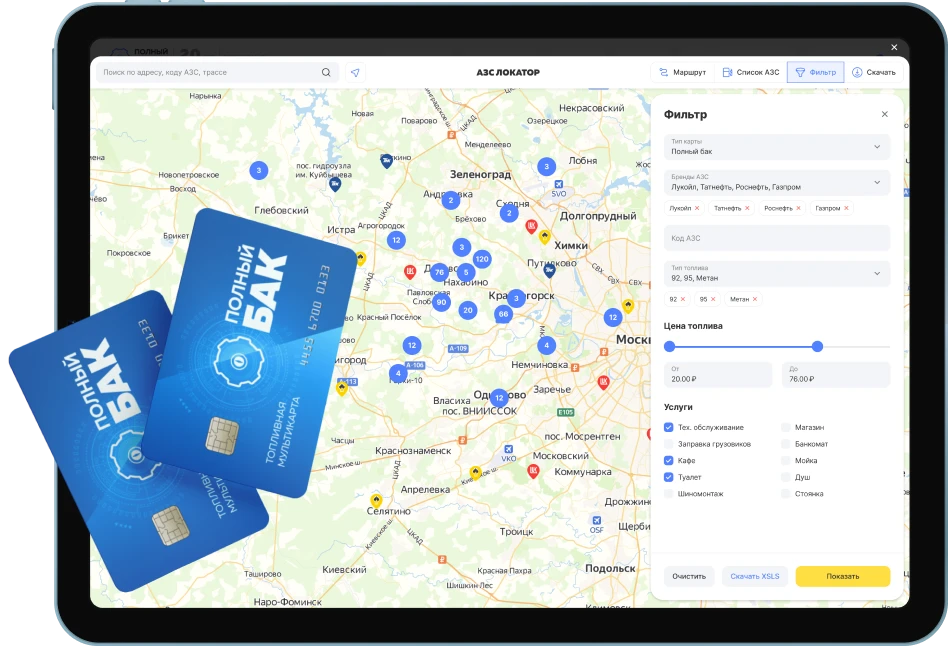Click the Наро-Фоминск label on map
Viewport: 948px width, 646px height.
[x=287, y=602]
